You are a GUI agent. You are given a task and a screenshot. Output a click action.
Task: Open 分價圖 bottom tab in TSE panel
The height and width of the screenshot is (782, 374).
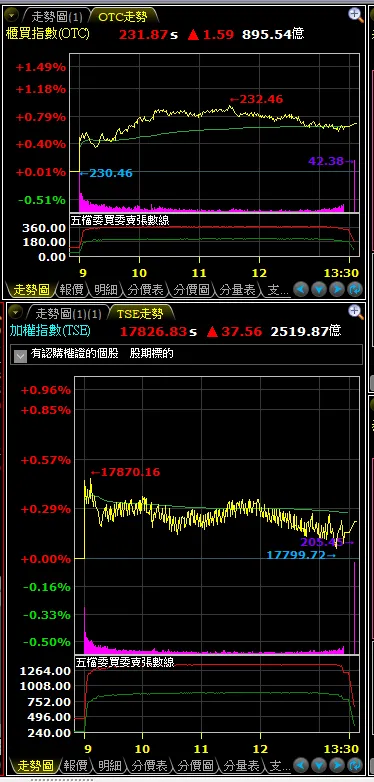coord(195,765)
